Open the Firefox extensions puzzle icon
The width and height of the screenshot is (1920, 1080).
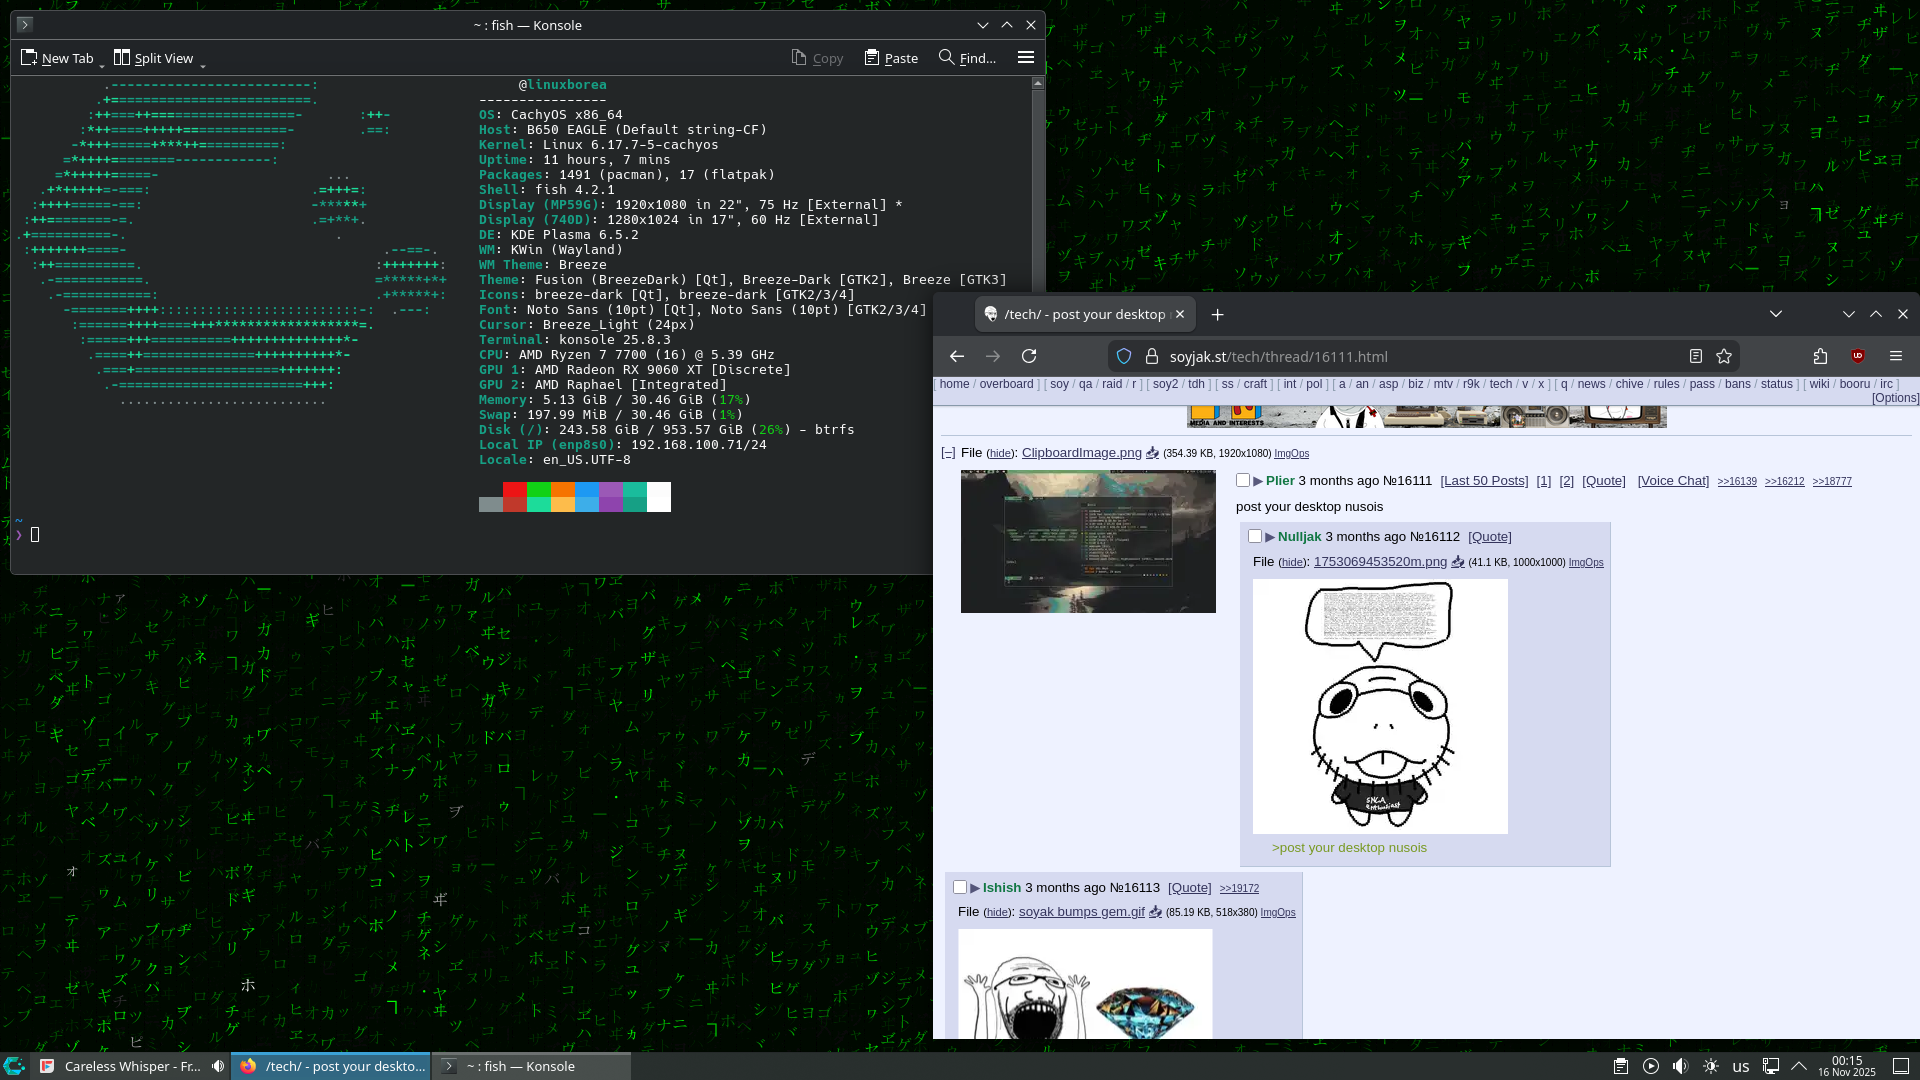(1820, 356)
